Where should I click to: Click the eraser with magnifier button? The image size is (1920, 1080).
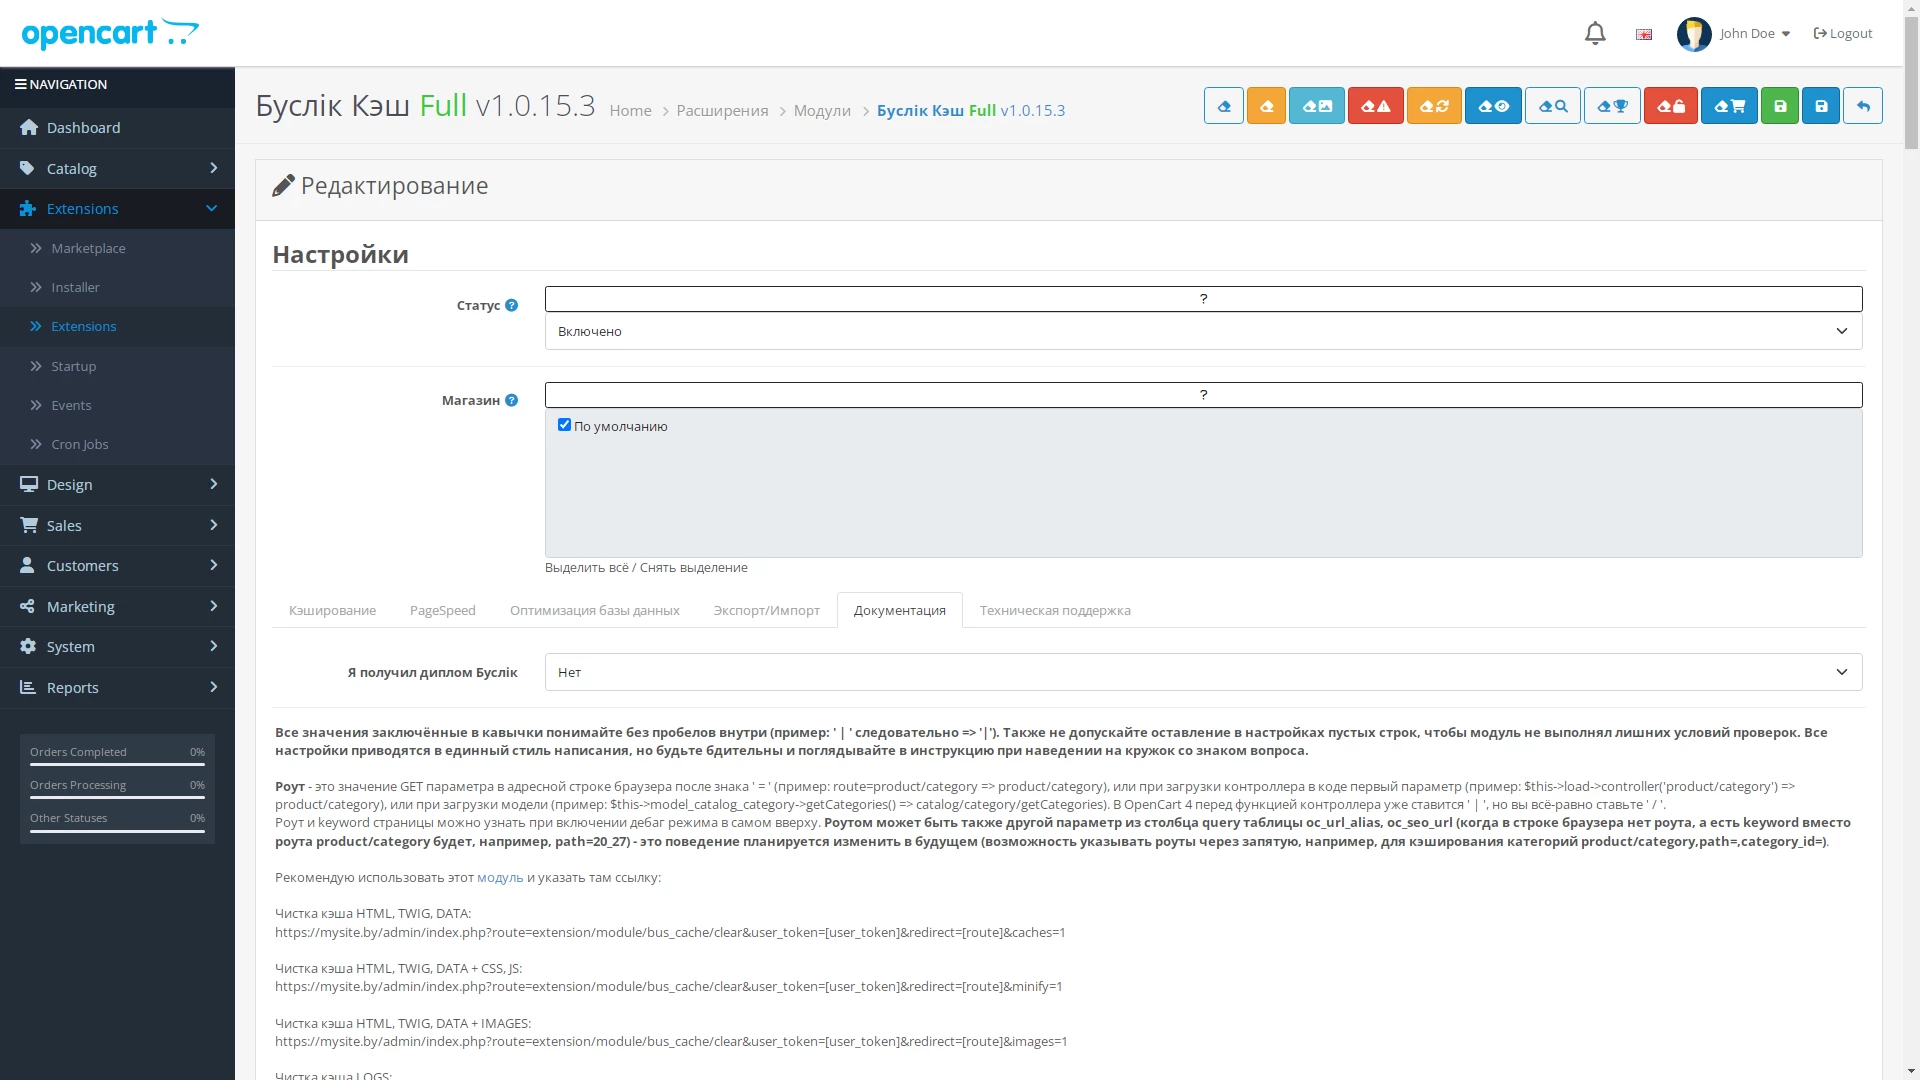[1553, 106]
